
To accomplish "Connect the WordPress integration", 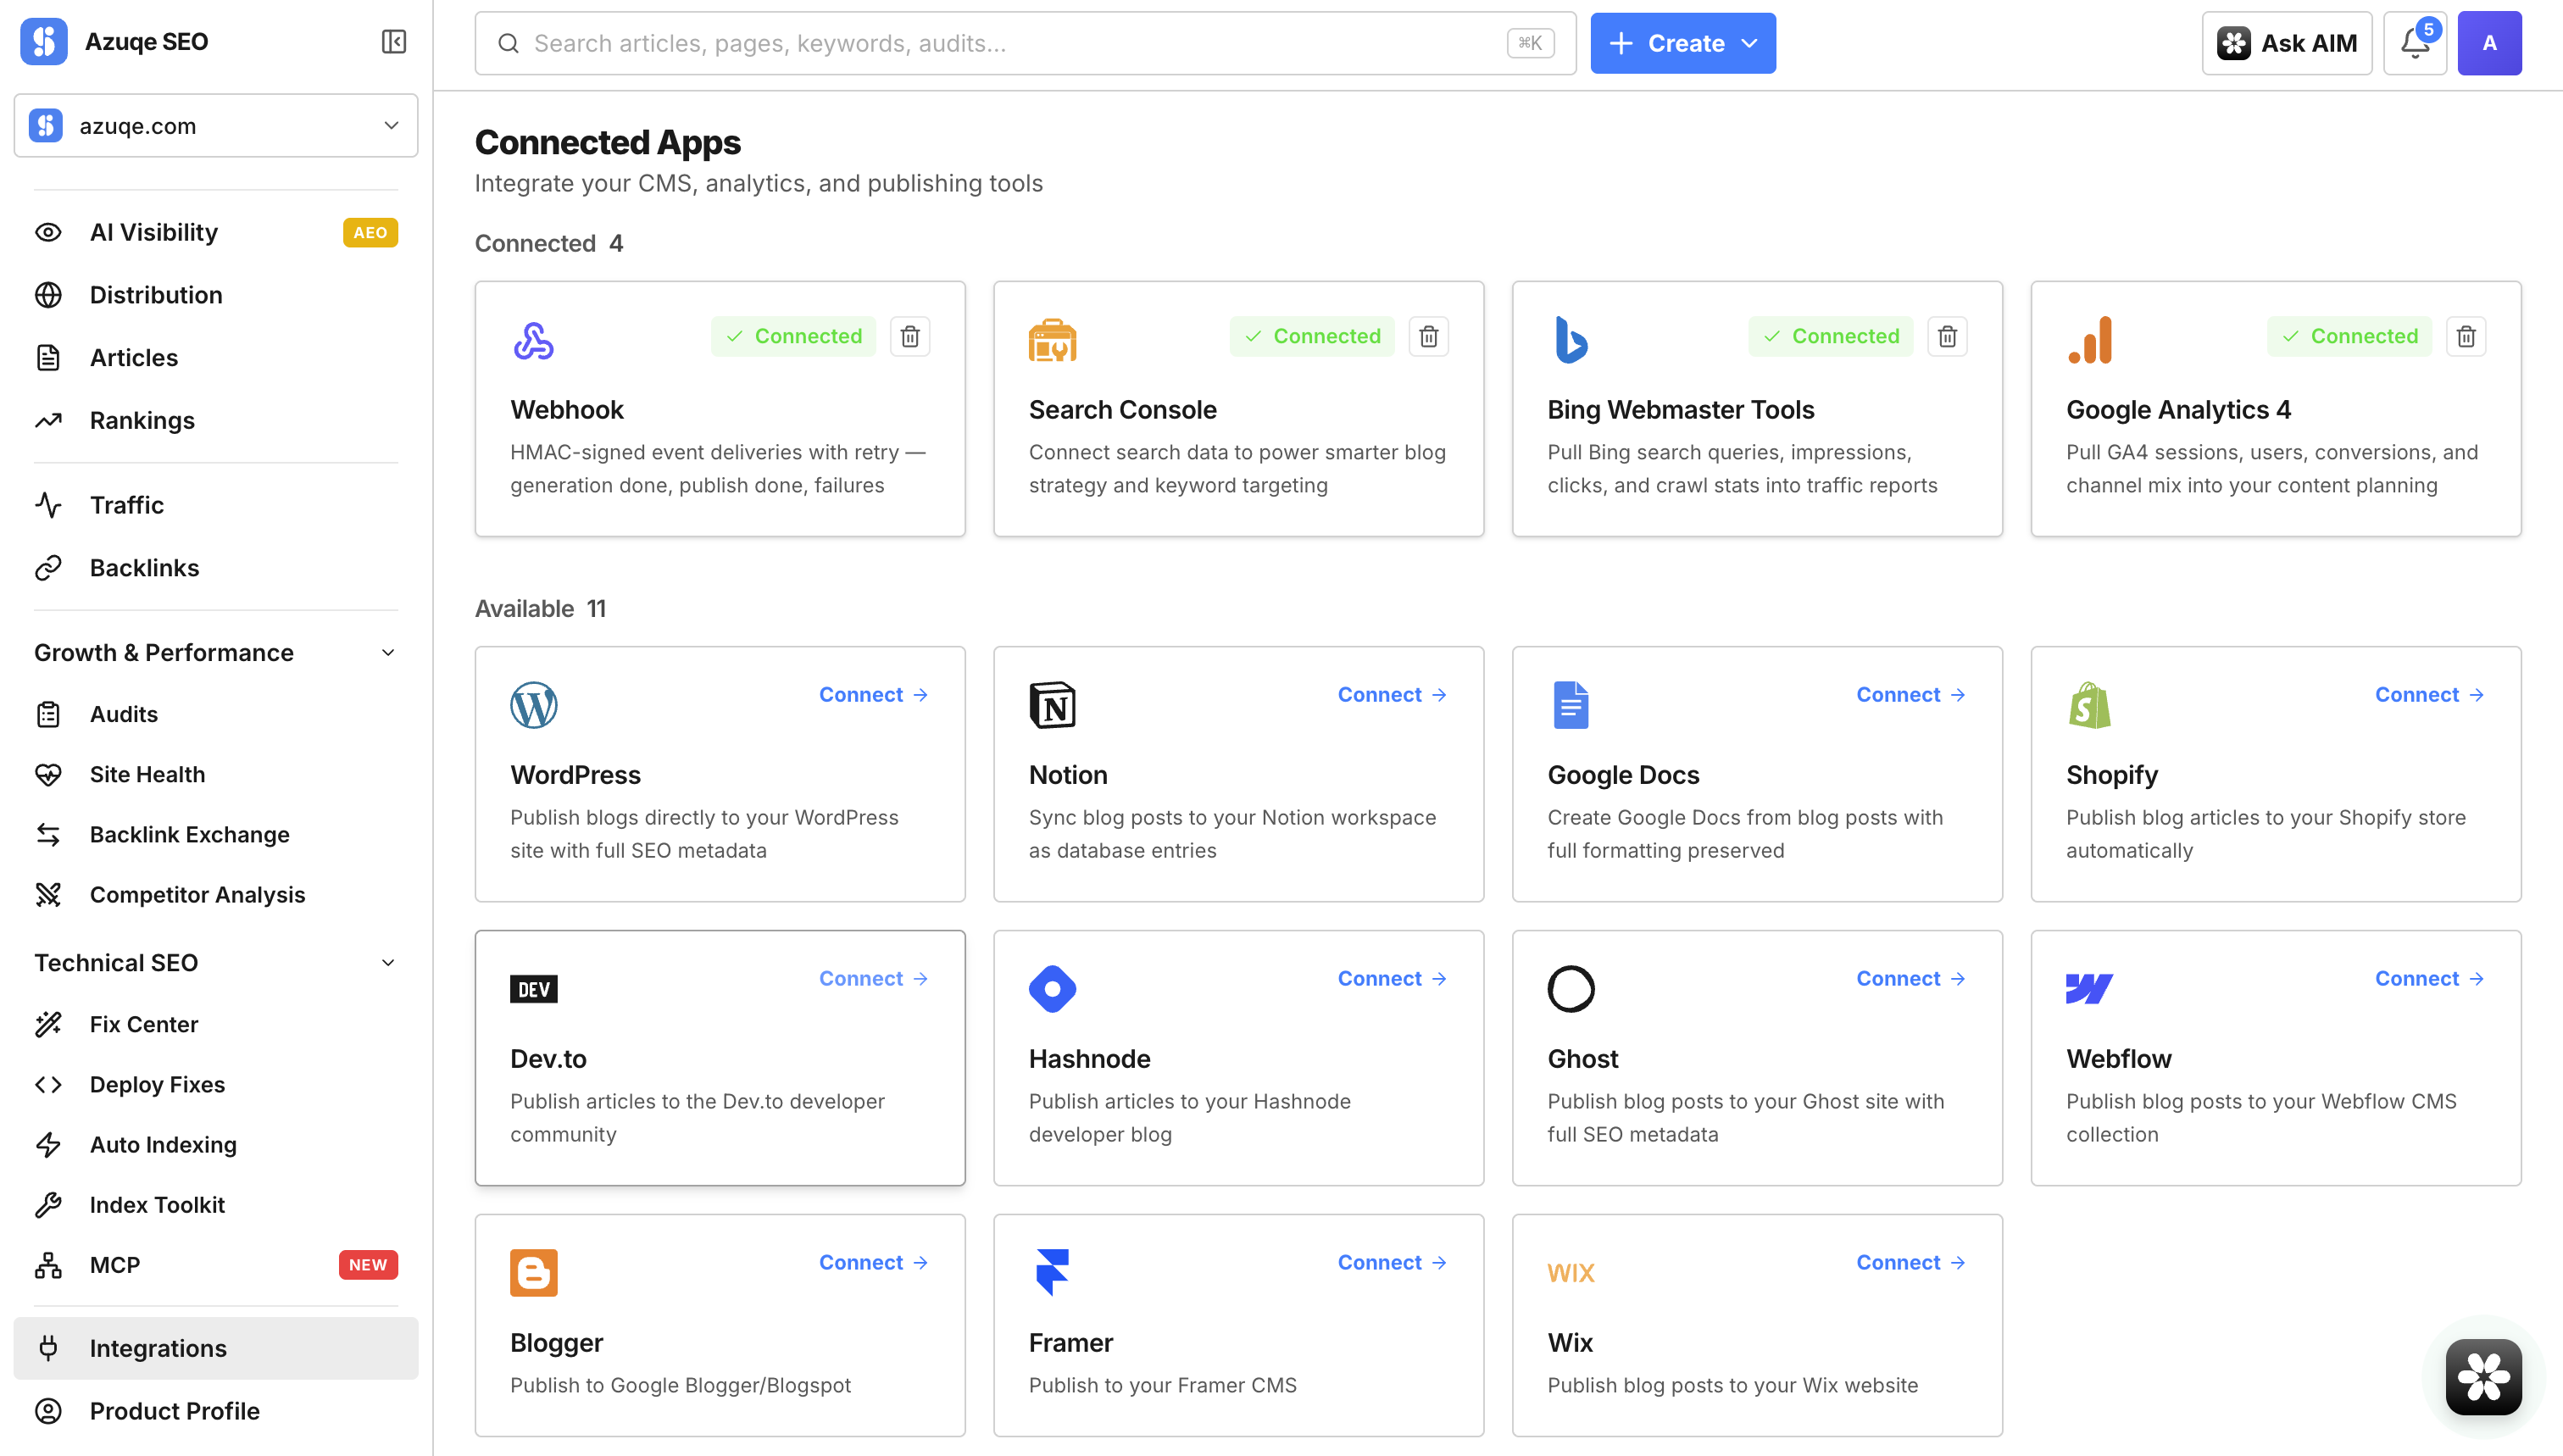I will tap(873, 695).
